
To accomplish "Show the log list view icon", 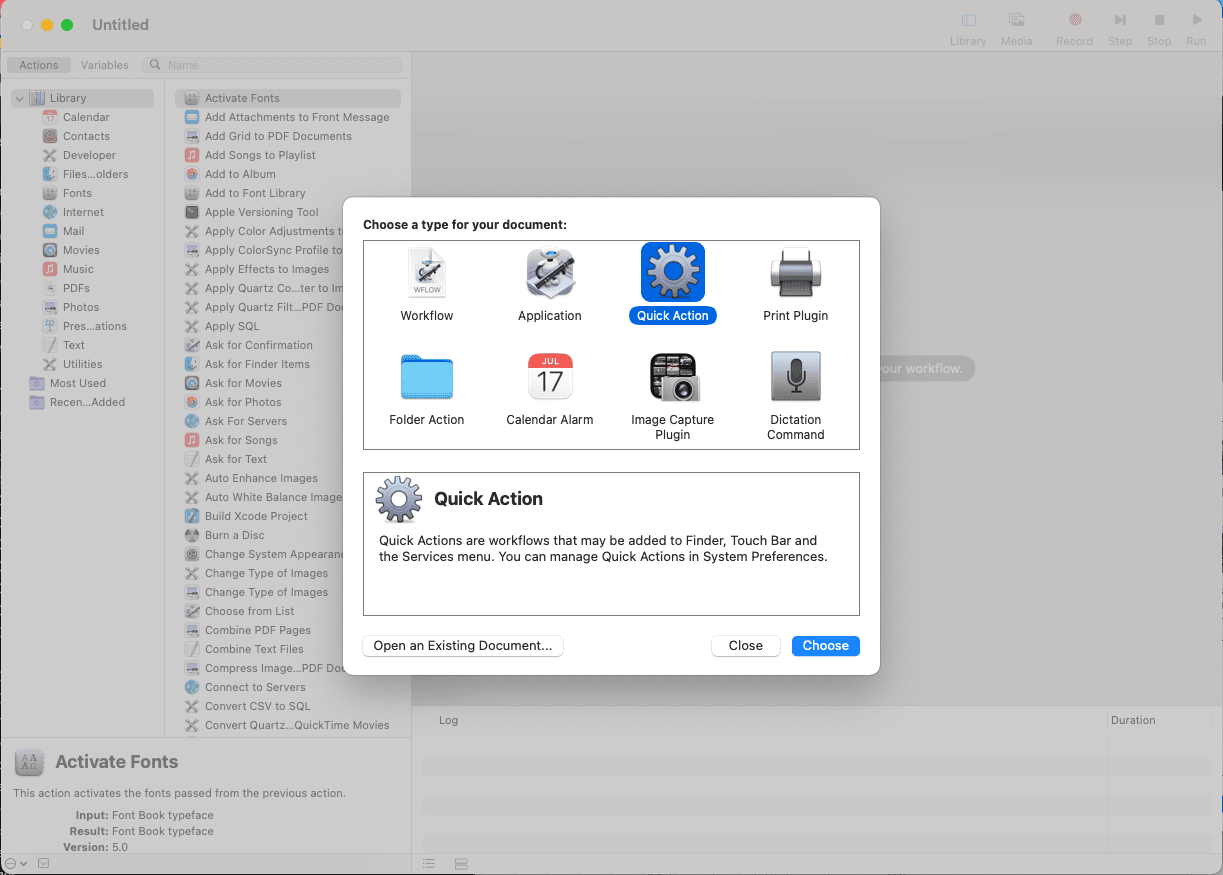I will (429, 863).
